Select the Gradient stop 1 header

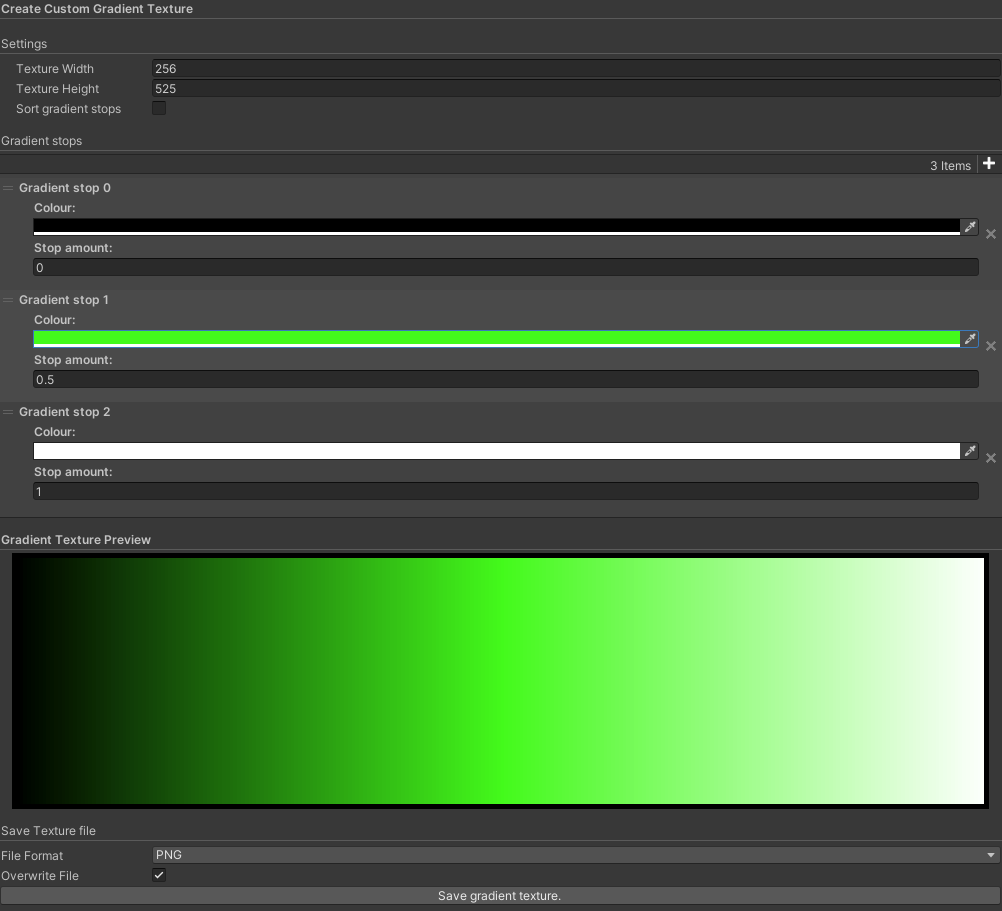(x=64, y=300)
